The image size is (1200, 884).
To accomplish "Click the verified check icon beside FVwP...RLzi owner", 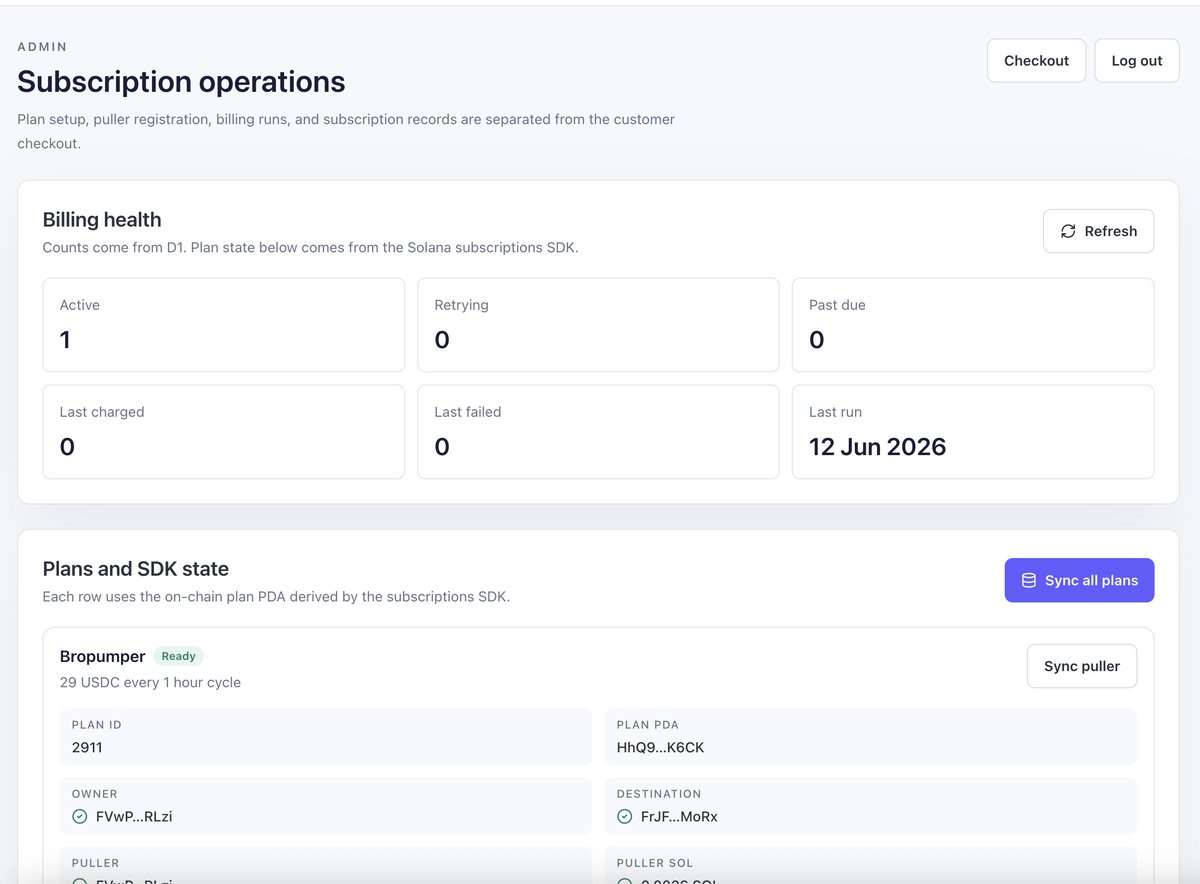I will click(x=80, y=816).
